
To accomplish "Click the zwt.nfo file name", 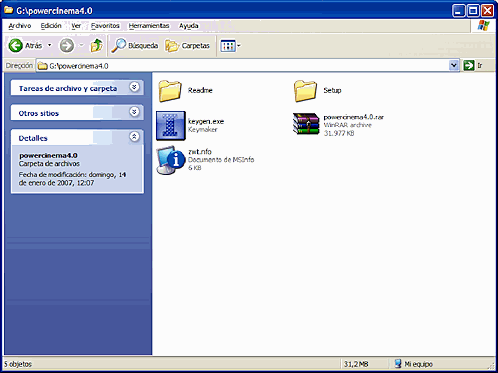I will (x=200, y=152).
